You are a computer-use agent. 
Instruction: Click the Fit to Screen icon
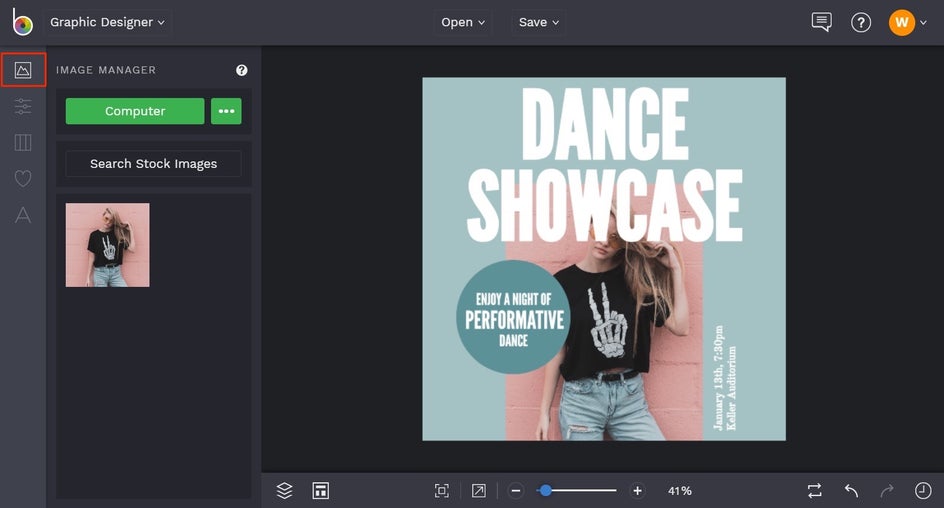point(441,490)
